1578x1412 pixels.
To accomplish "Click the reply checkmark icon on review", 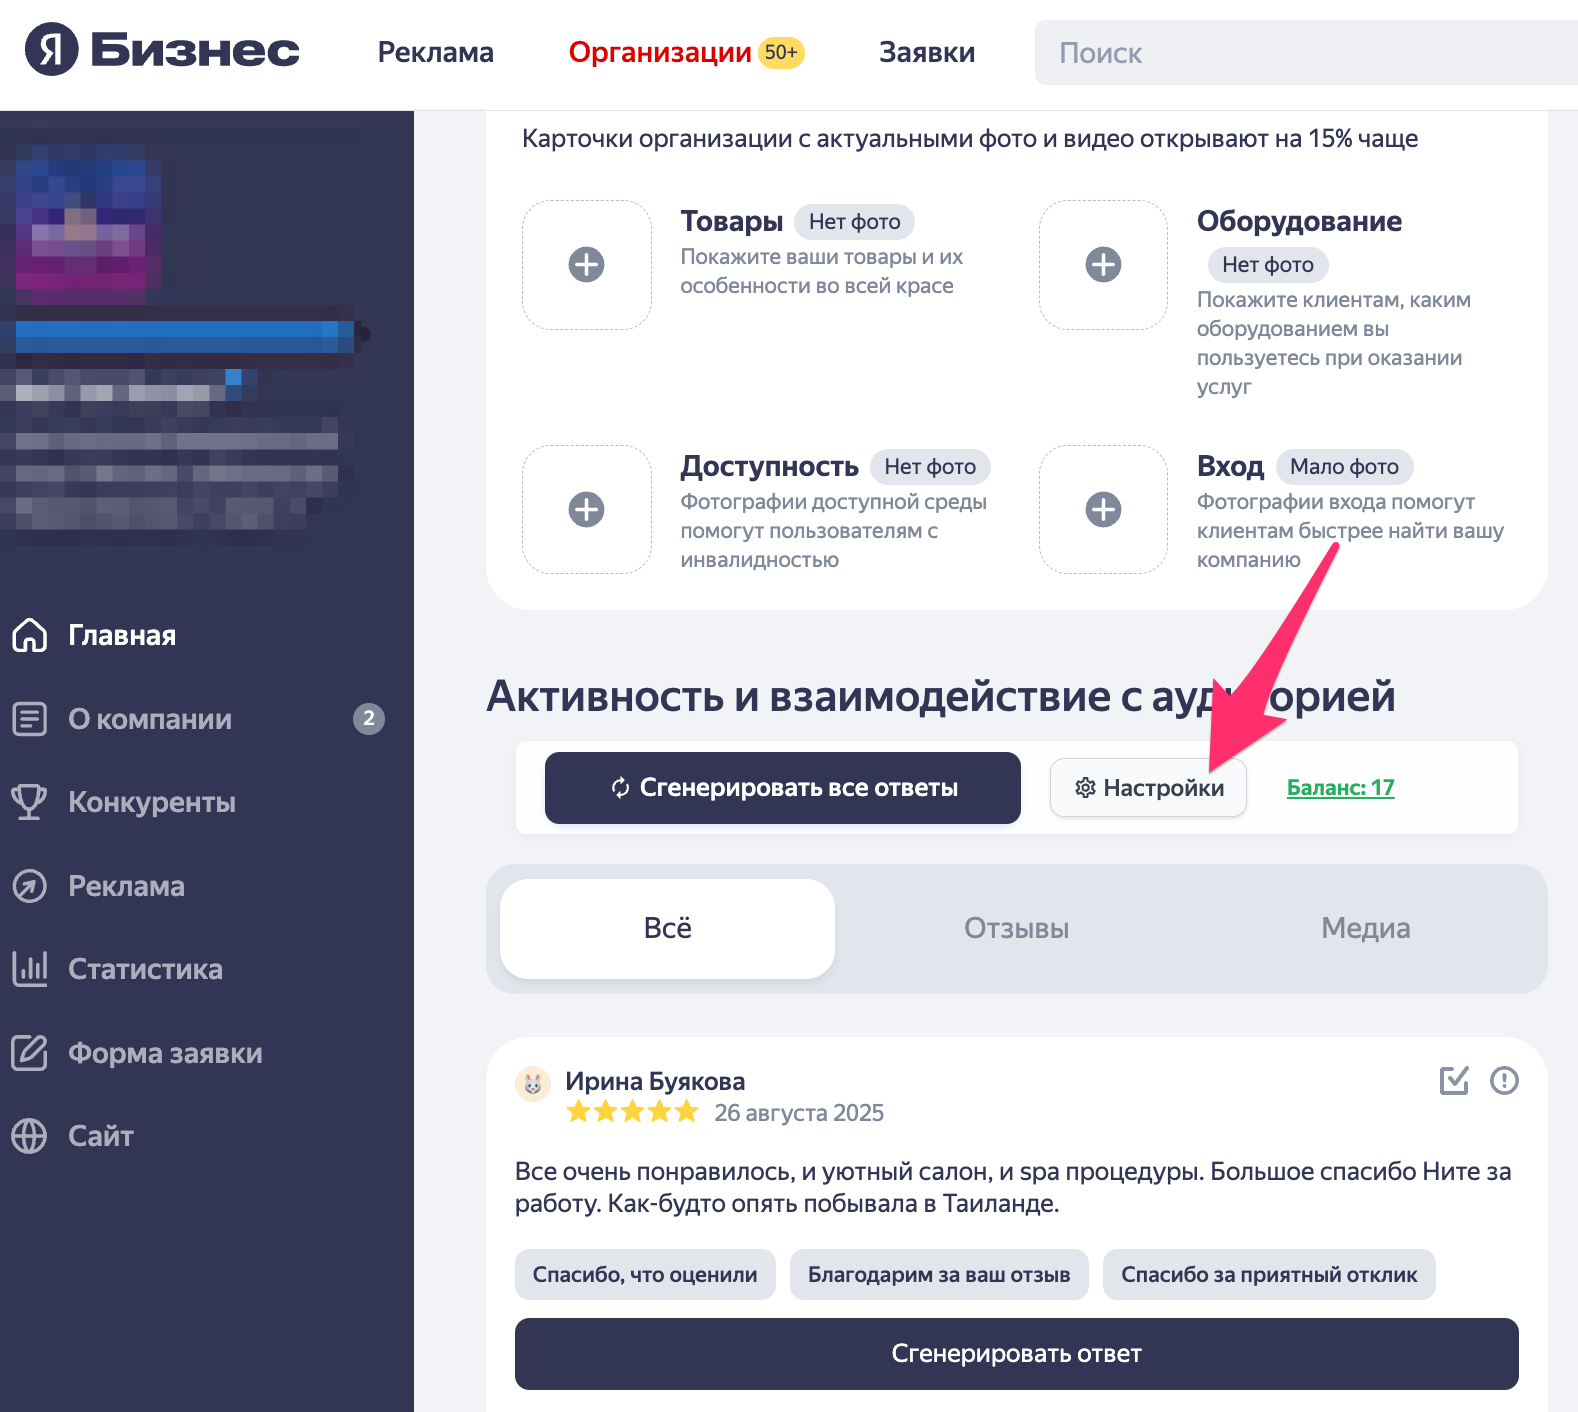I will (x=1454, y=1080).
